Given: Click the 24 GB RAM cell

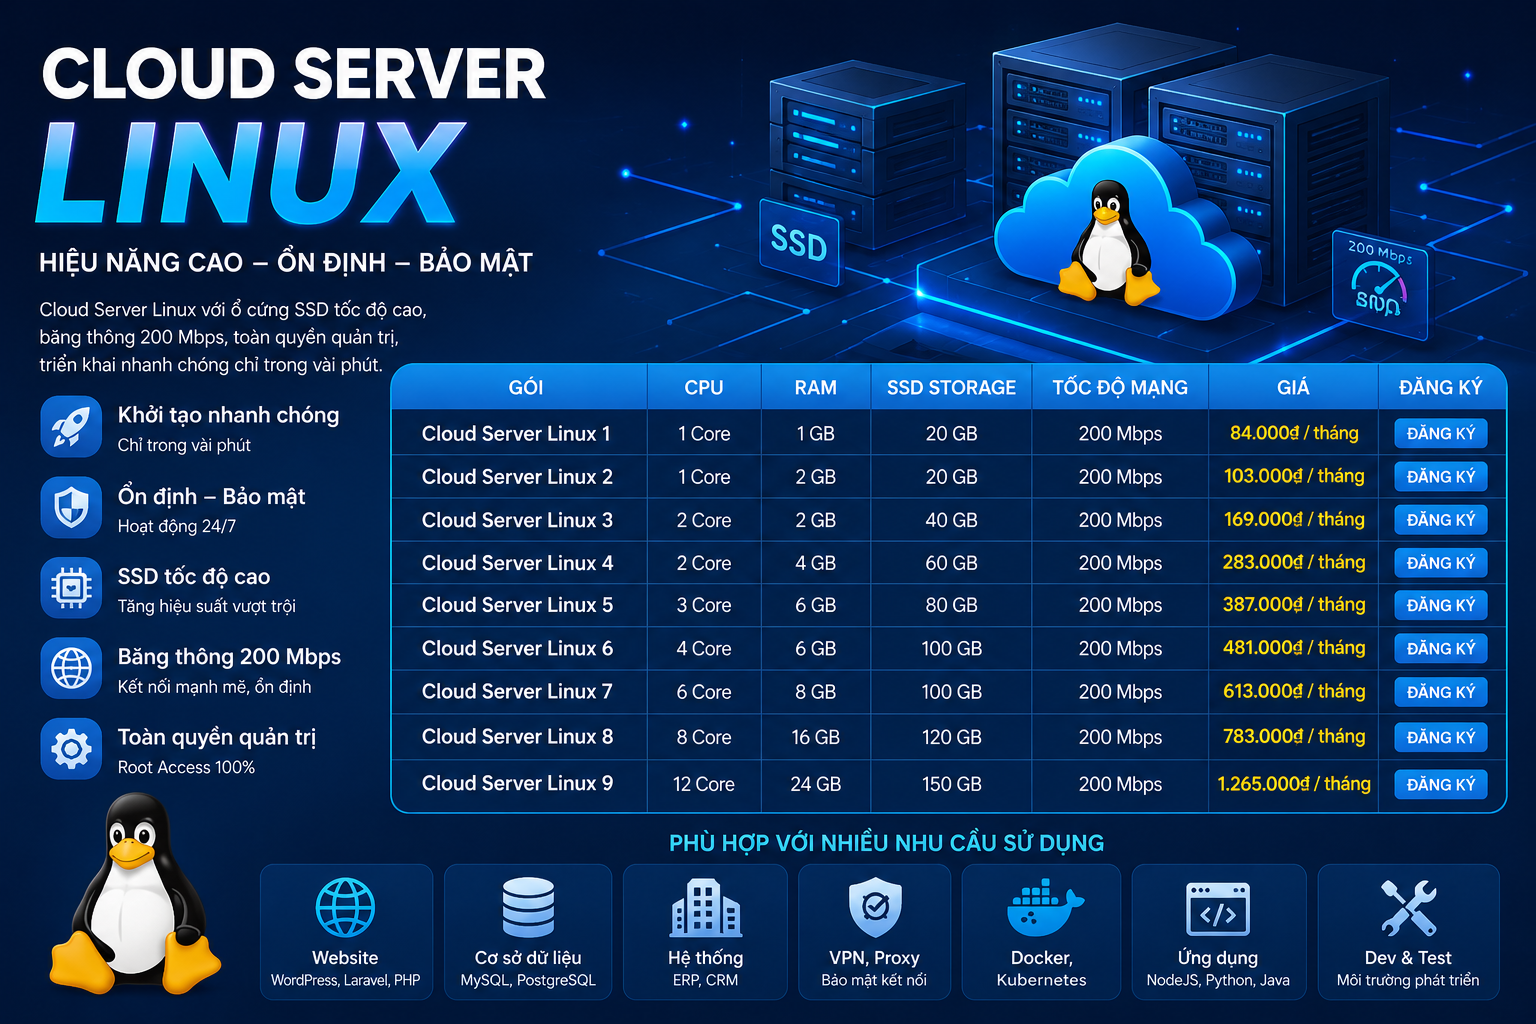Looking at the screenshot, I should [816, 784].
